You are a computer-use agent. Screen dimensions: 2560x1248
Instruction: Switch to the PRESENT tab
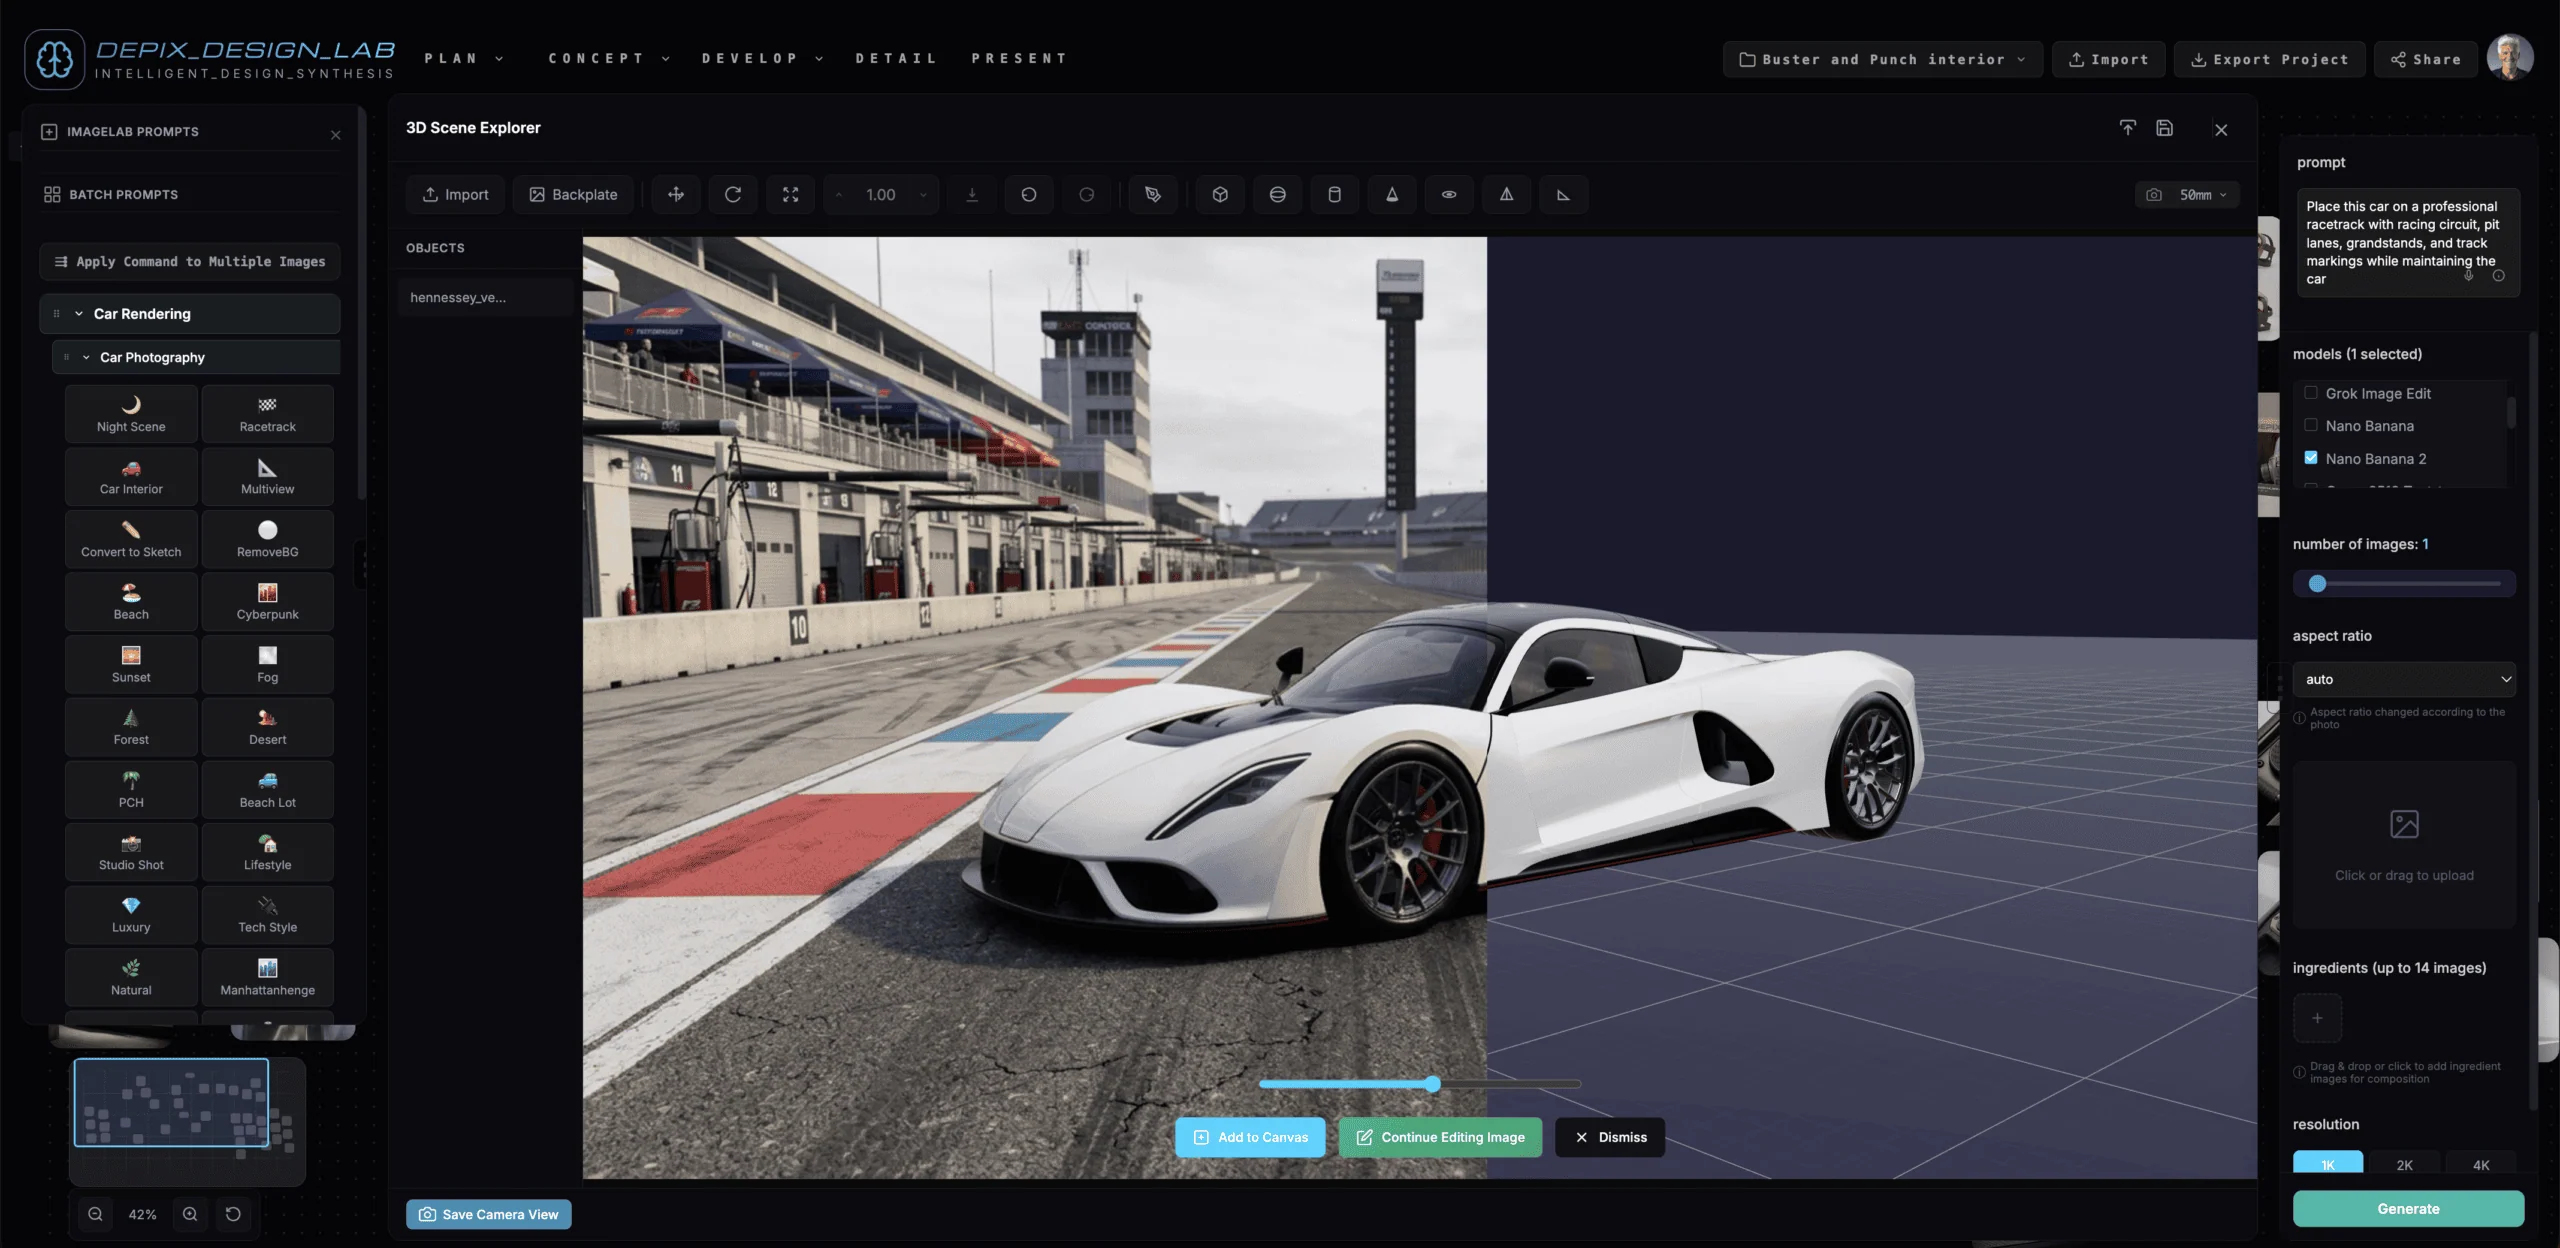pos(1019,58)
